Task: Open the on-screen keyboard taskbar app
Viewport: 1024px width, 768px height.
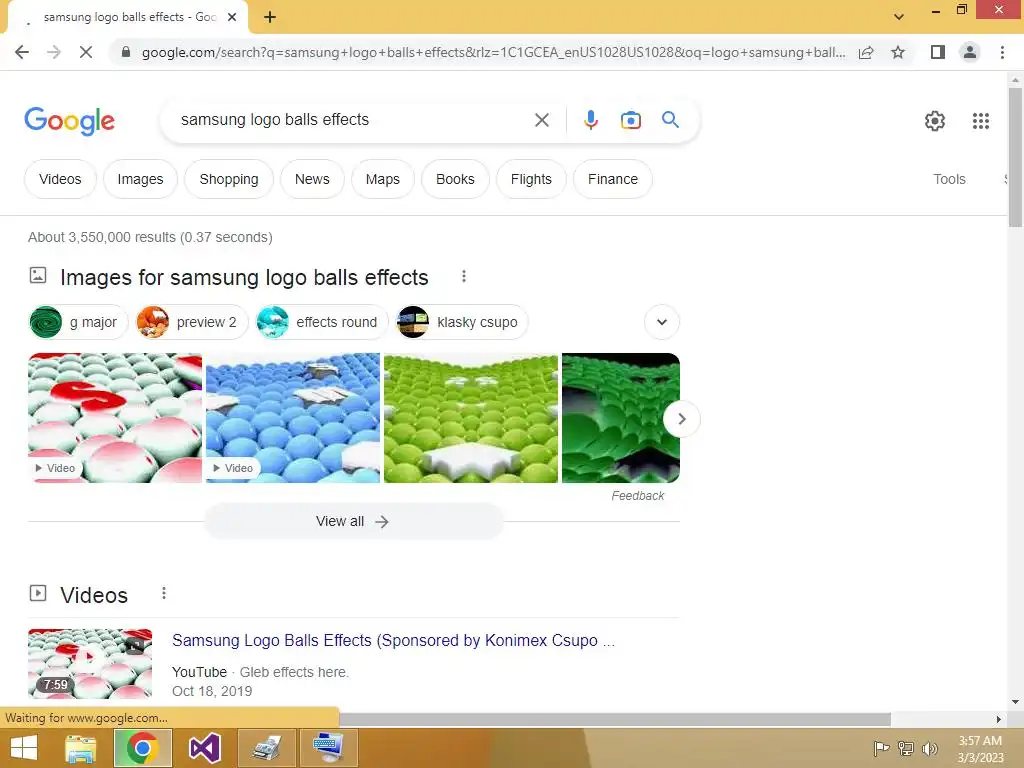Action: point(328,748)
